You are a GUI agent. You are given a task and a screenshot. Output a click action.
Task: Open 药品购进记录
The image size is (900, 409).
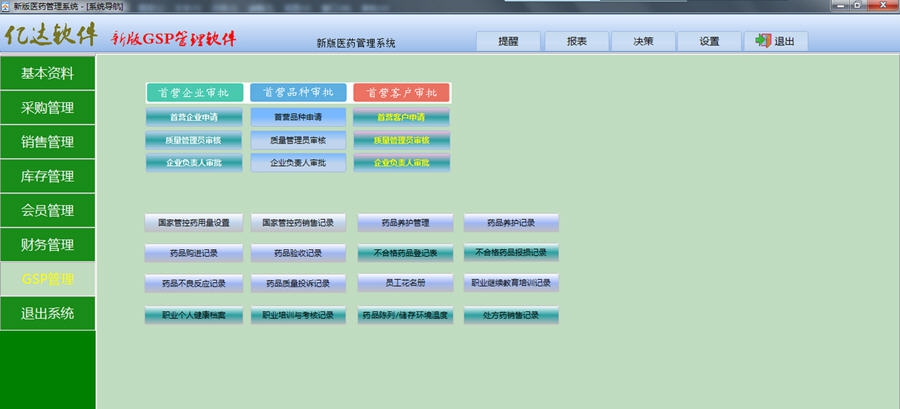[194, 252]
